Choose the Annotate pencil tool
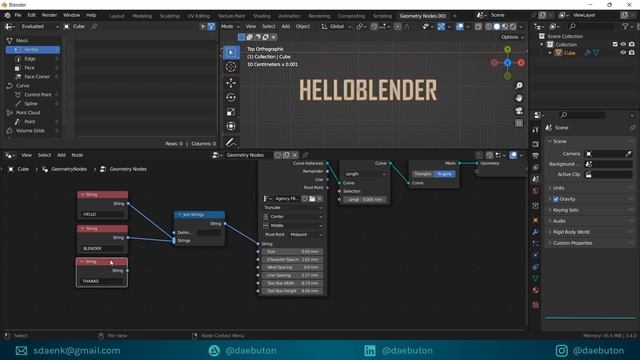The width and height of the screenshot is (640, 360). (231, 142)
